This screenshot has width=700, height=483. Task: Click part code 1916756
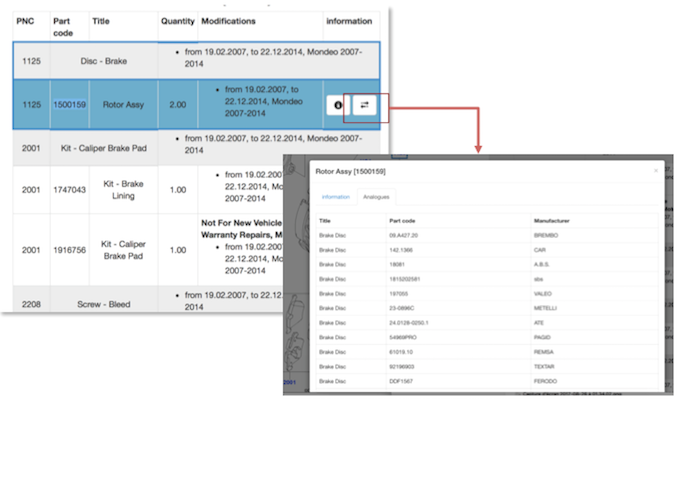(x=70, y=250)
